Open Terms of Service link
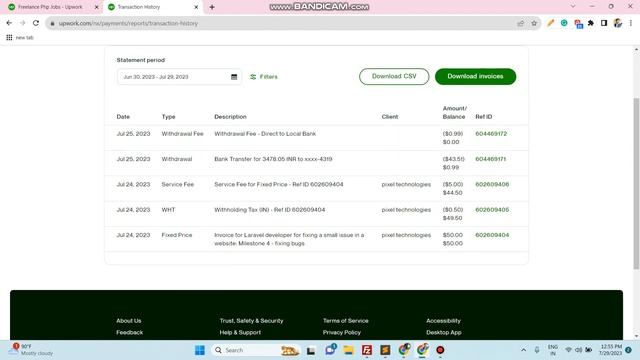The image size is (640, 360). (x=346, y=321)
